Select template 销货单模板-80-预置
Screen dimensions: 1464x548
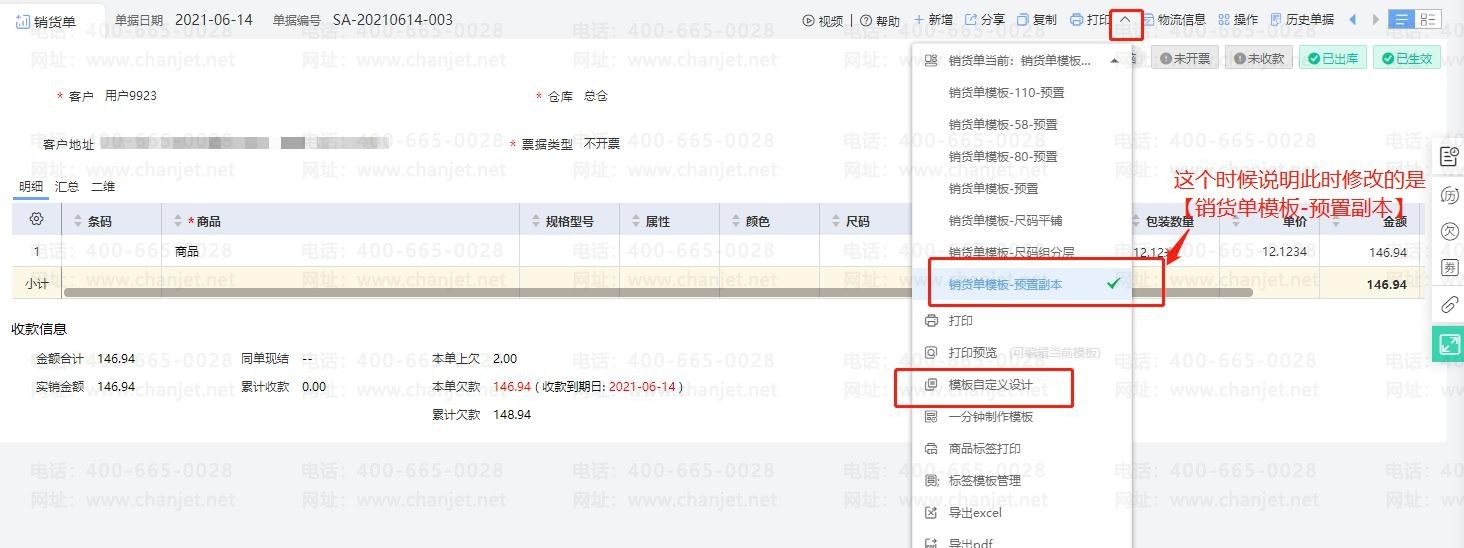pos(1003,157)
